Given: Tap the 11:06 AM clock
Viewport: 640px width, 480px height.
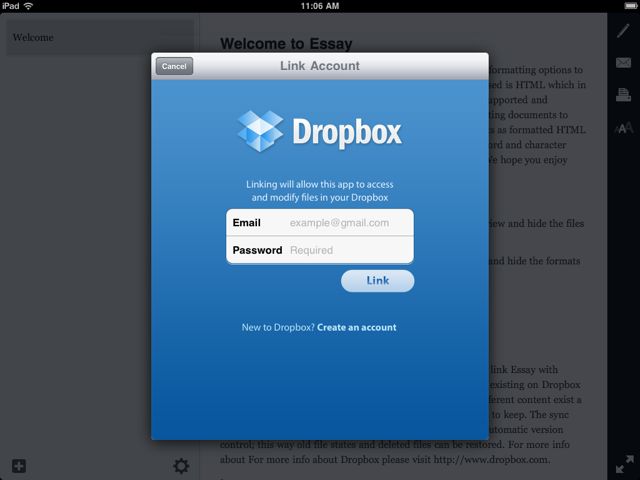Looking at the screenshot, I should pos(320,6).
